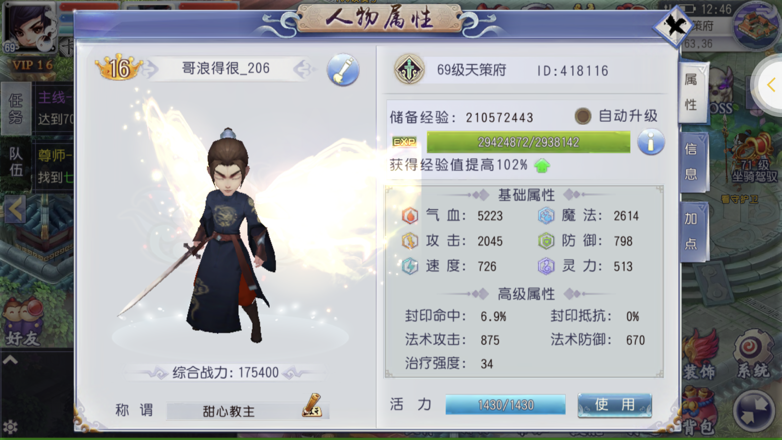
Task: Switch to the 加点 add points tab
Action: (x=692, y=231)
